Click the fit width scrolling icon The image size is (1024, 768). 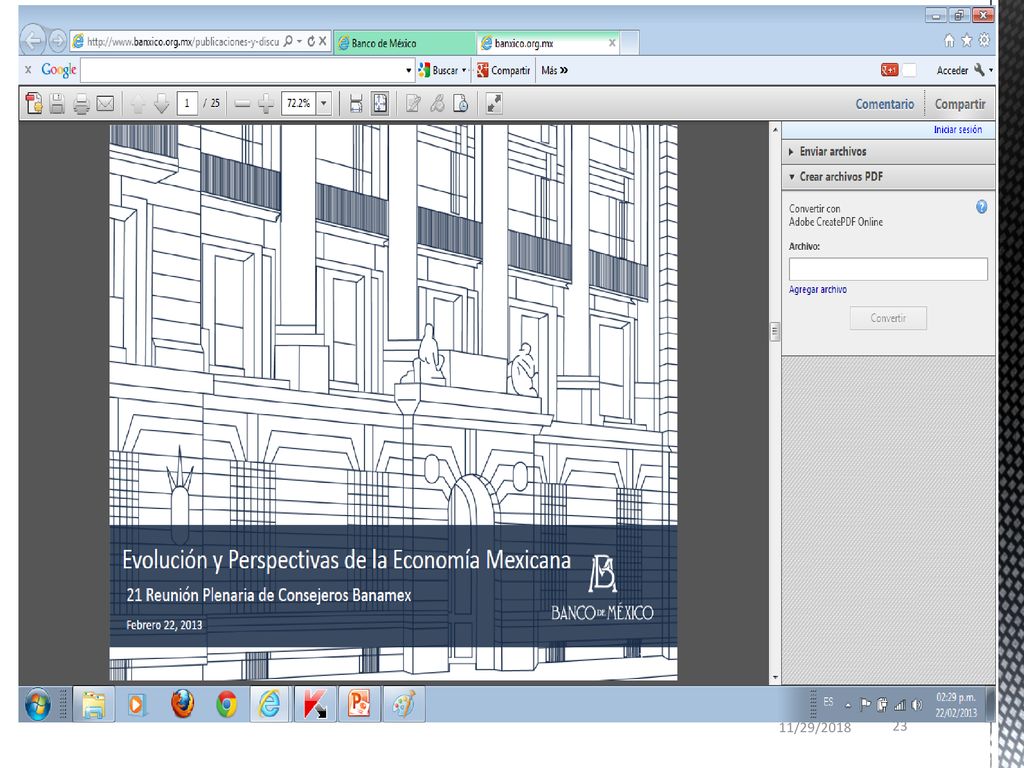356,103
